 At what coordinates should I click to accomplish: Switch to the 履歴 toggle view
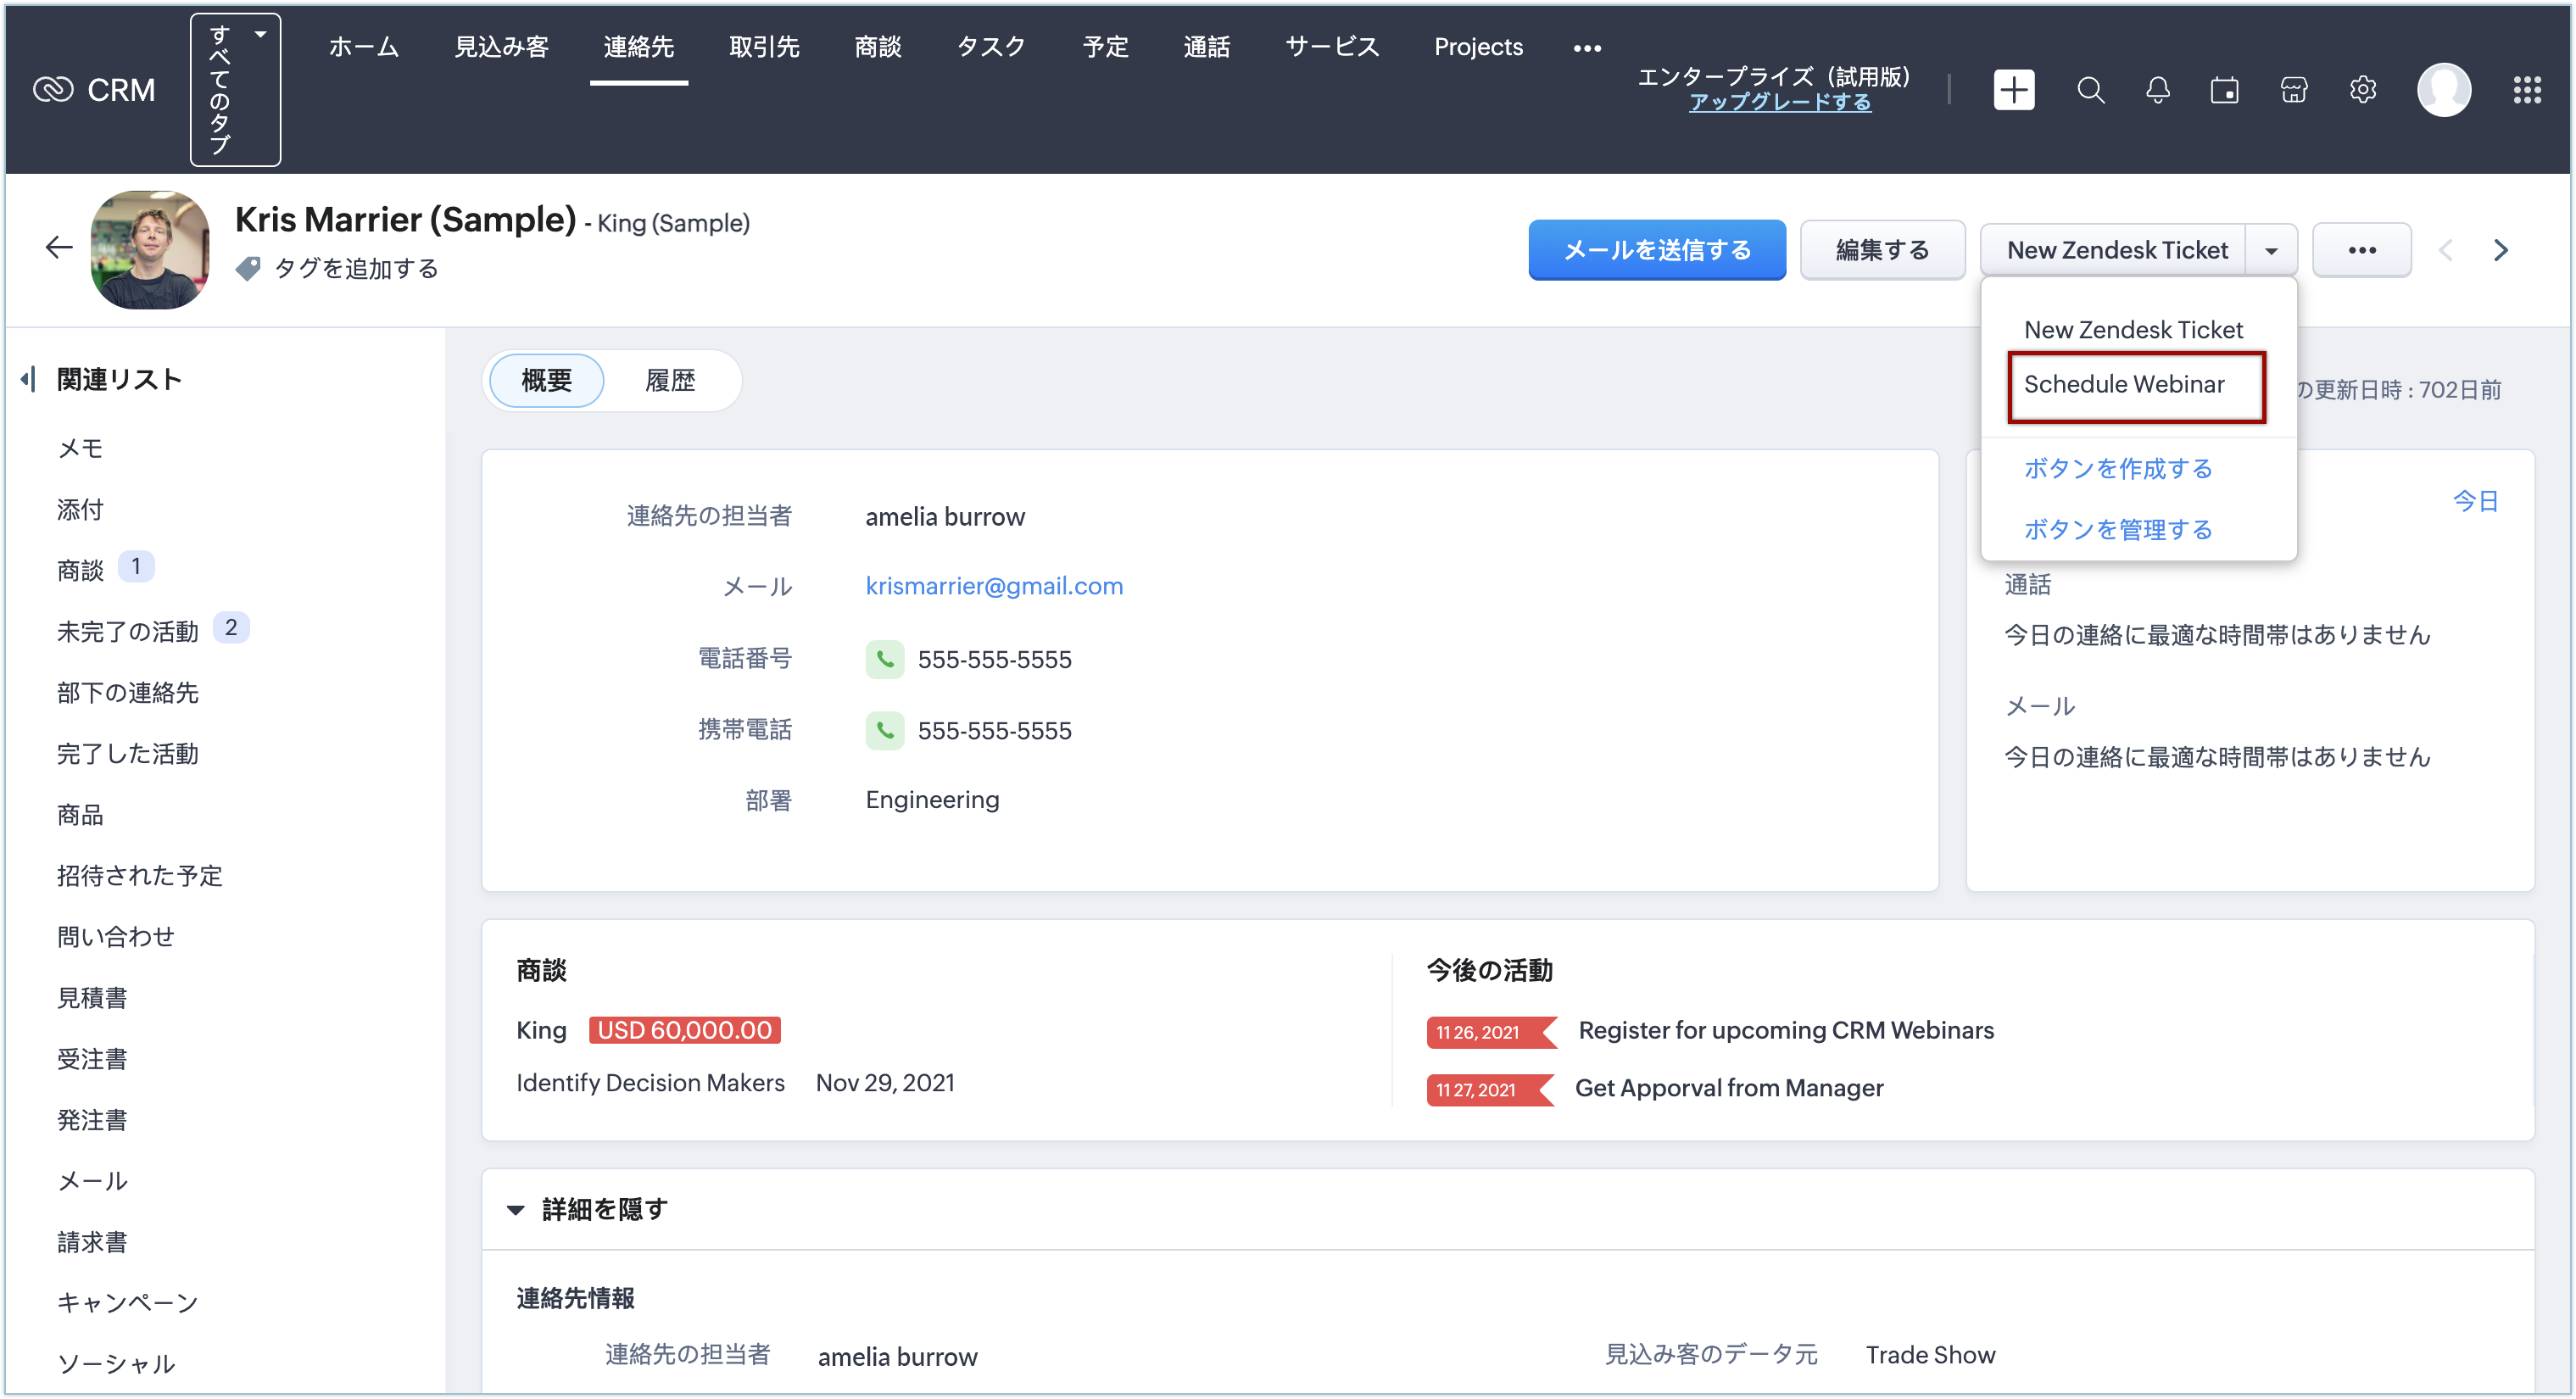[x=669, y=380]
